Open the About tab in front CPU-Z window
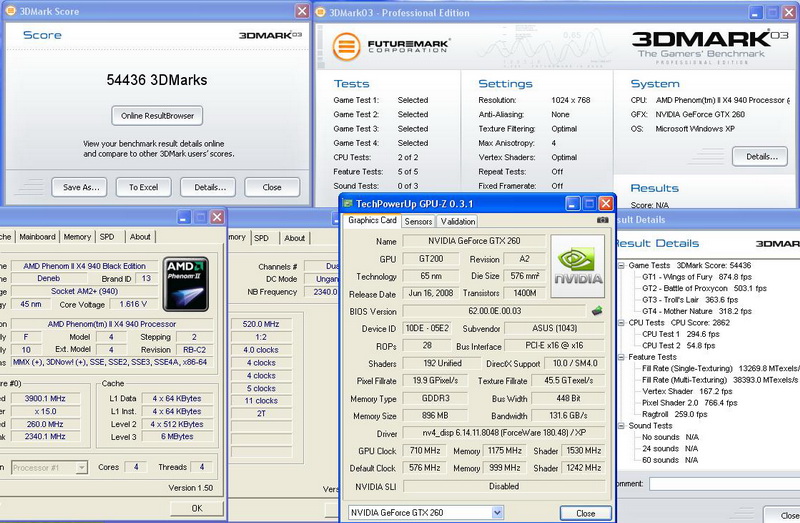Image resolution: width=800 pixels, height=523 pixels. (140, 237)
